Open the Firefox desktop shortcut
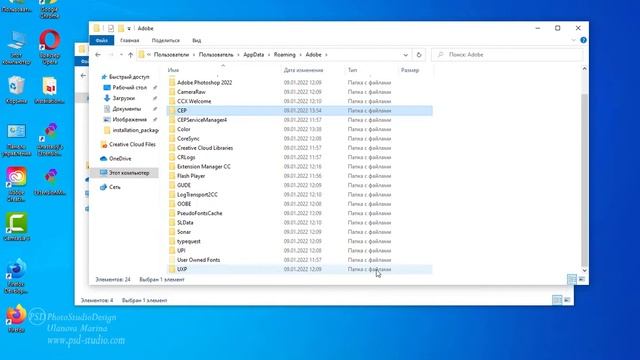Viewport: 640px width, 360px height. 16,318
